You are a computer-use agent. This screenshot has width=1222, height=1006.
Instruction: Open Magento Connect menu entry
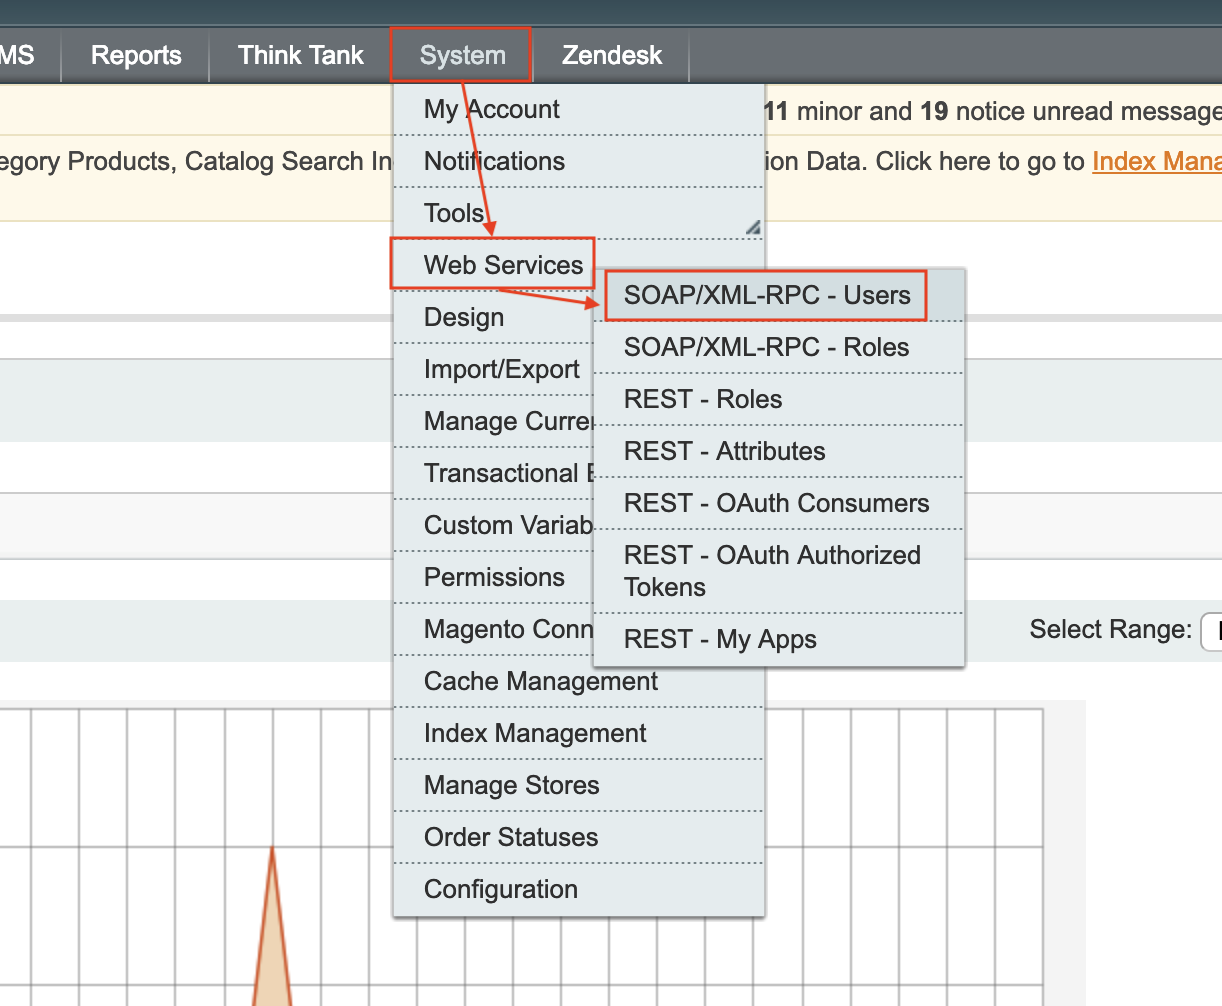493,629
